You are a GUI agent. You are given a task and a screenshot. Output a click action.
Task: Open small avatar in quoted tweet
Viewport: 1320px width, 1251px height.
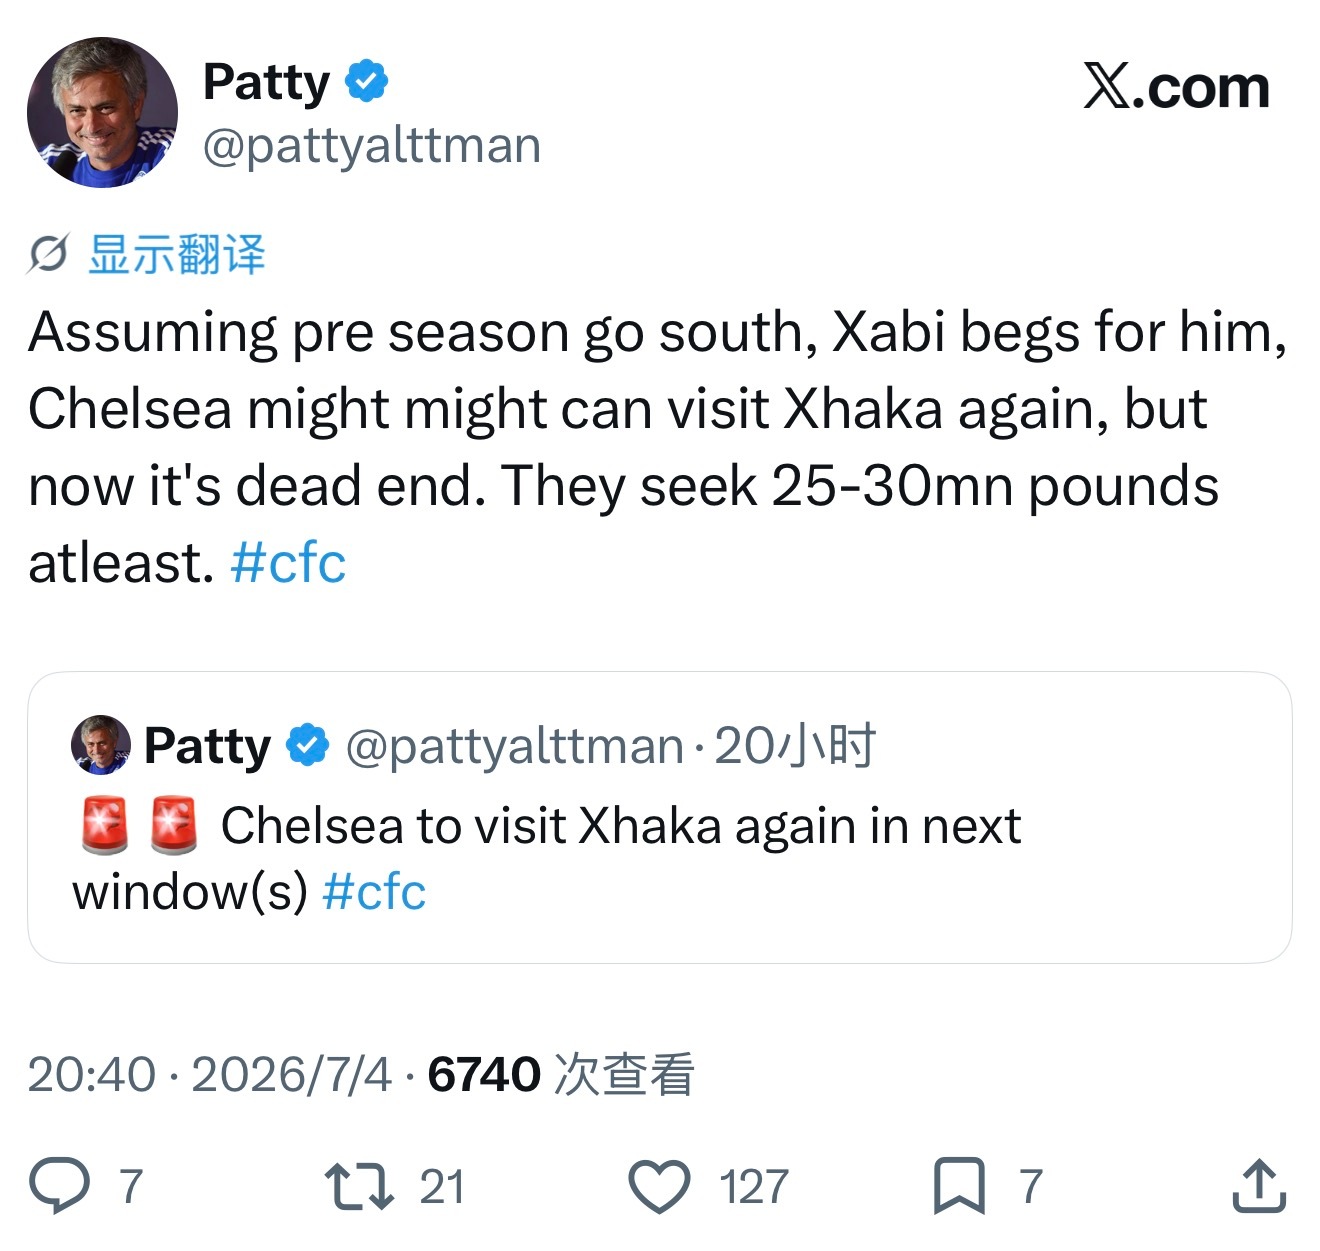[101, 745]
